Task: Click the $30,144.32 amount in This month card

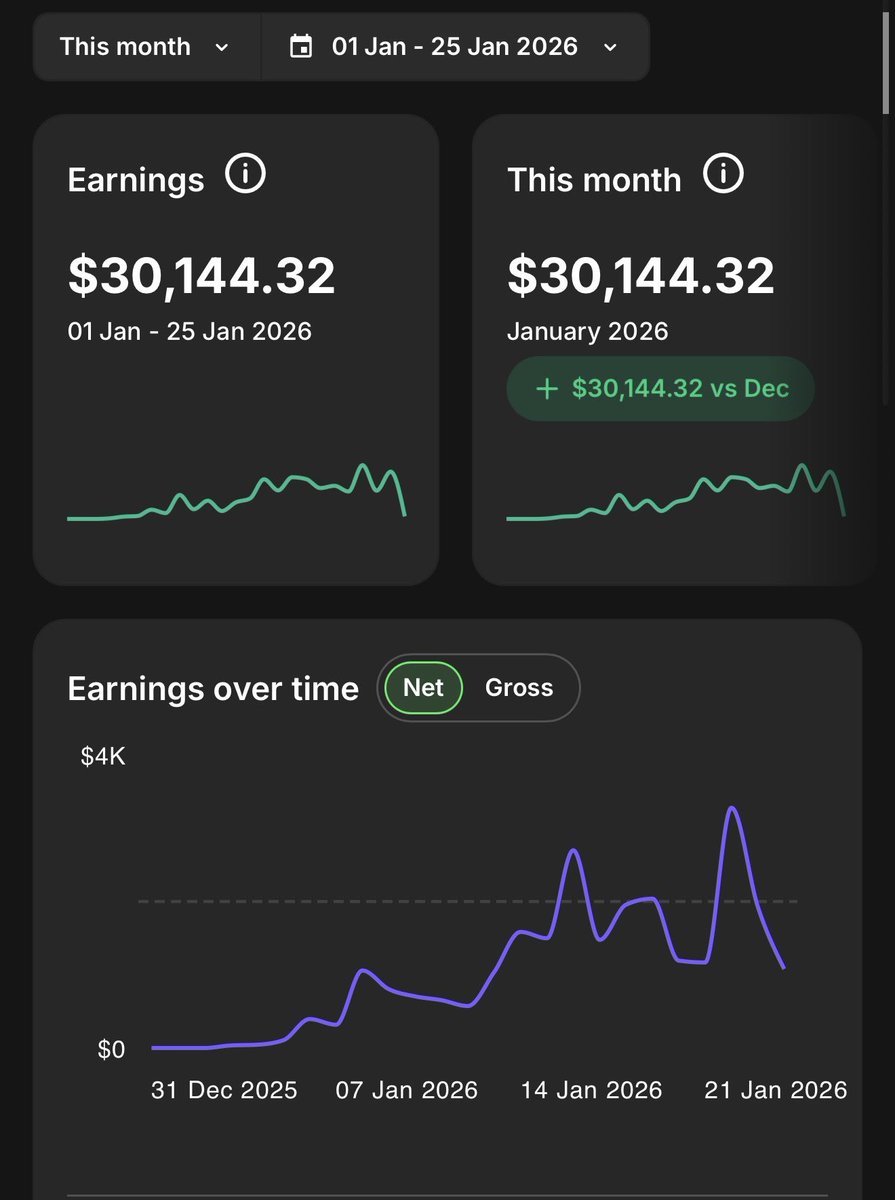Action: 641,276
